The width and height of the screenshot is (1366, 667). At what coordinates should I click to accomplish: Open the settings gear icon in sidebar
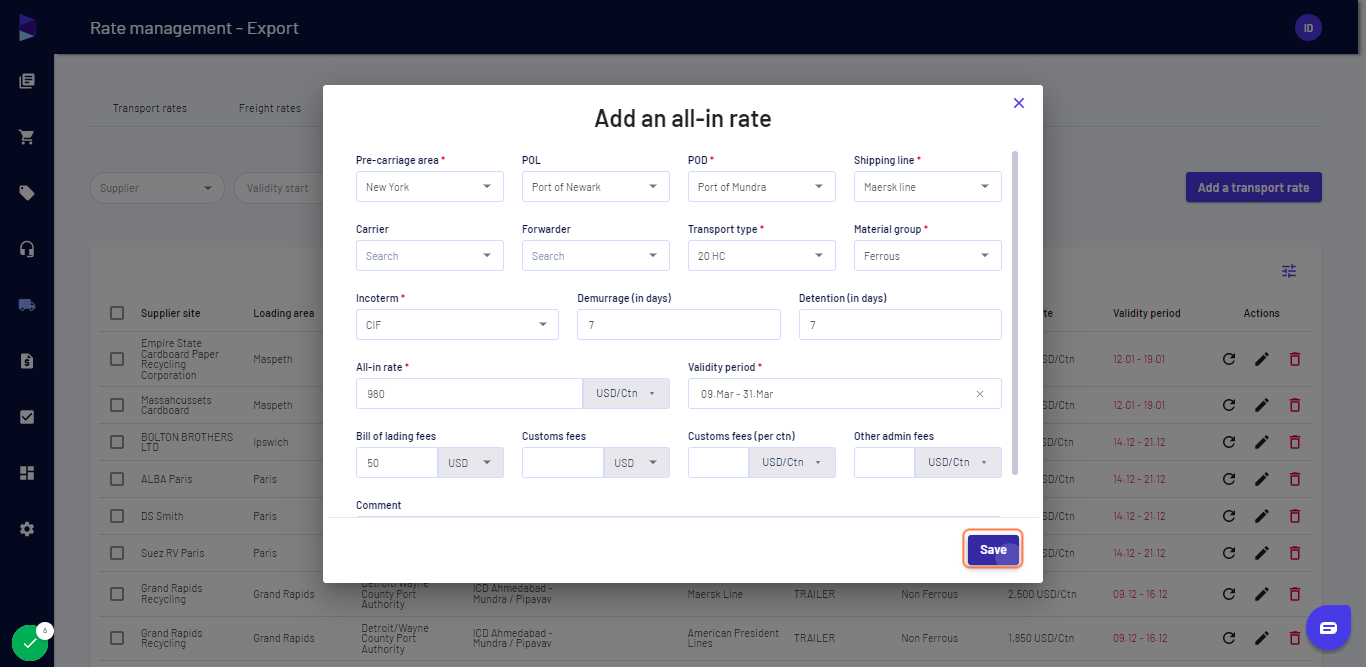(x=27, y=529)
